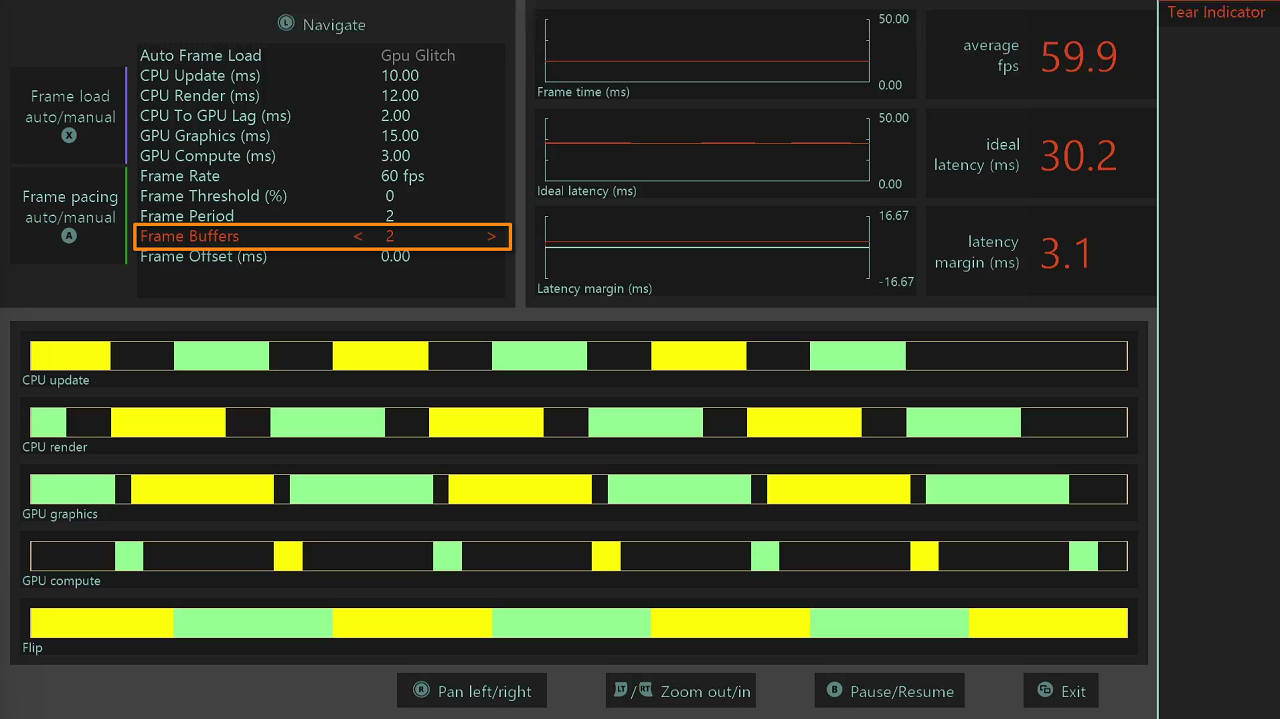Click the average fps value 59.9
Screen dimensions: 1280x719
click(x=1078, y=57)
